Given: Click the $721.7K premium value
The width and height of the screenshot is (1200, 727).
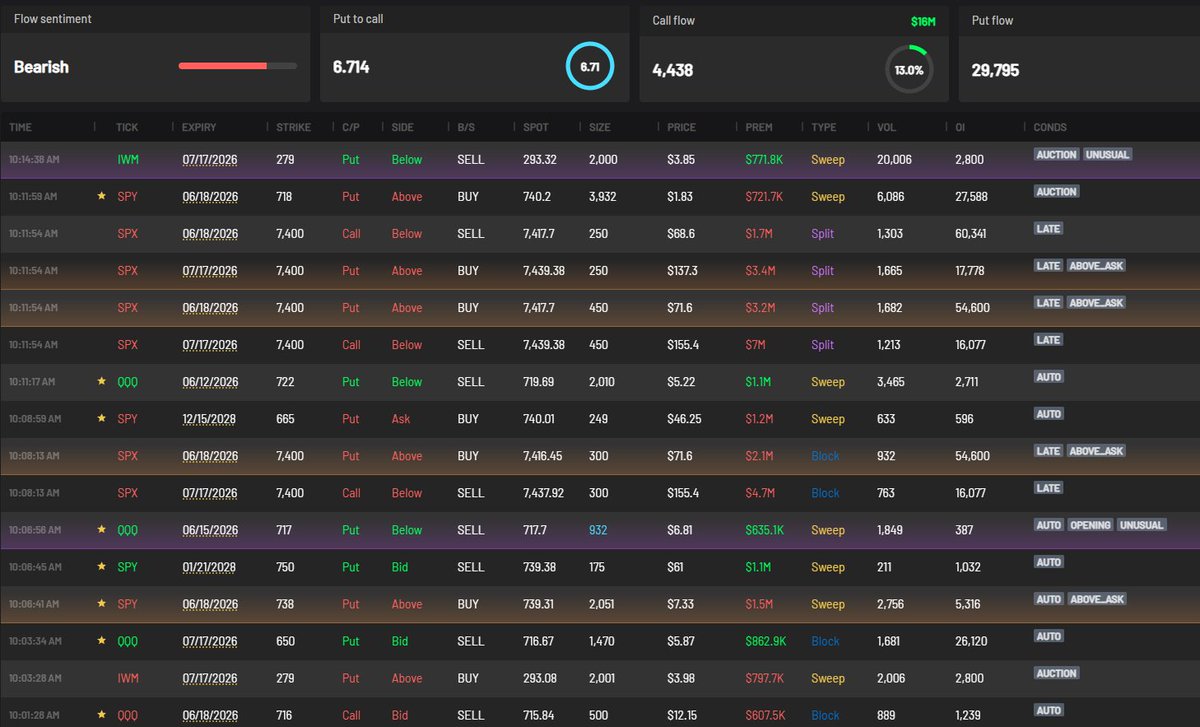Looking at the screenshot, I should pyautogui.click(x=766, y=197).
